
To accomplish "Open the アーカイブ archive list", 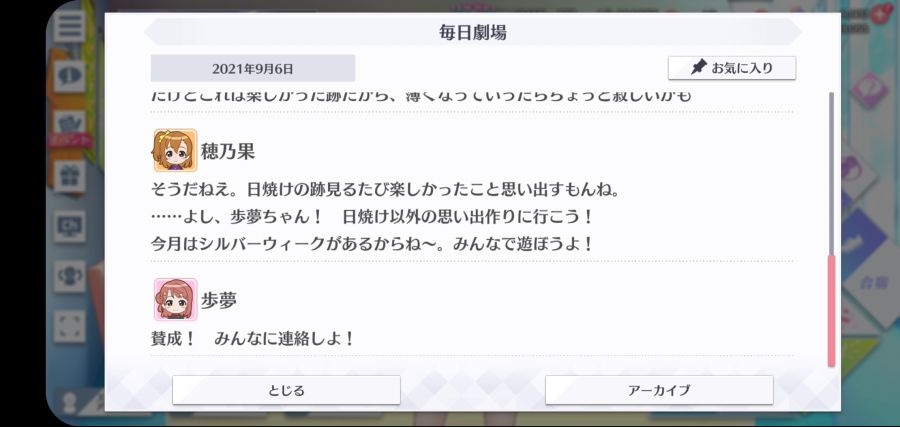I will [x=659, y=390].
